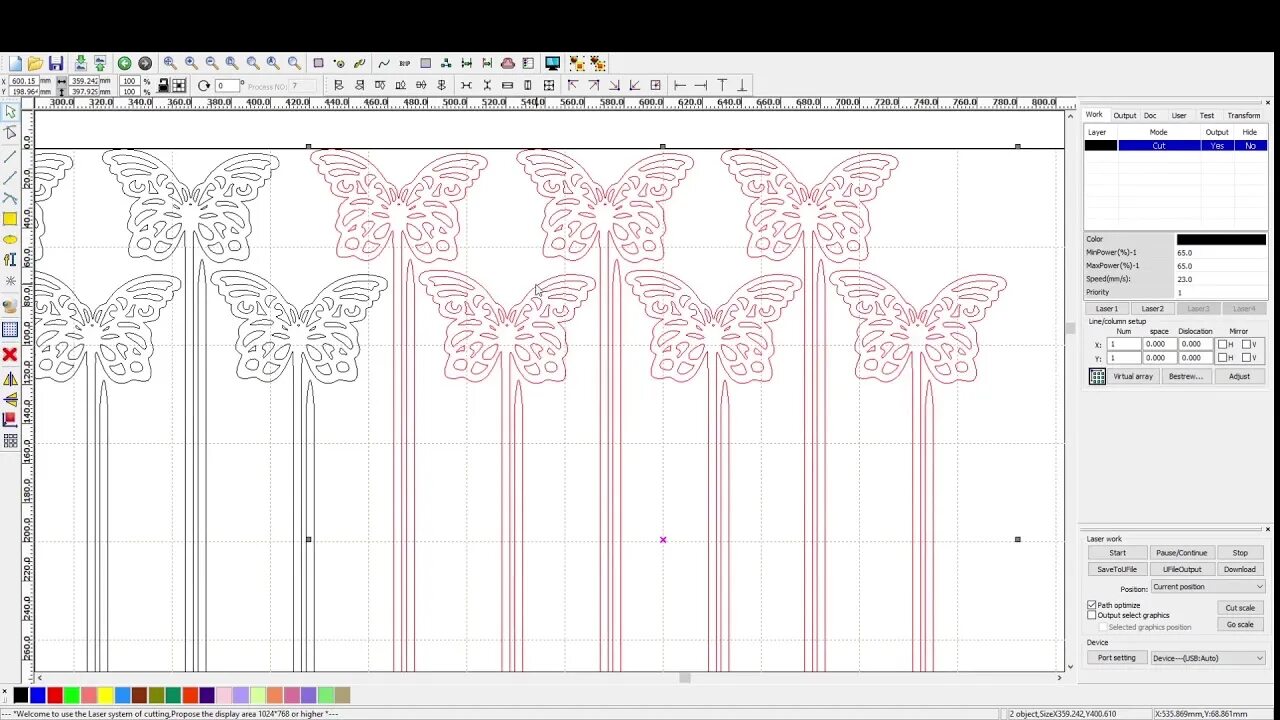Select the yellow Ellipse tool

point(10,240)
